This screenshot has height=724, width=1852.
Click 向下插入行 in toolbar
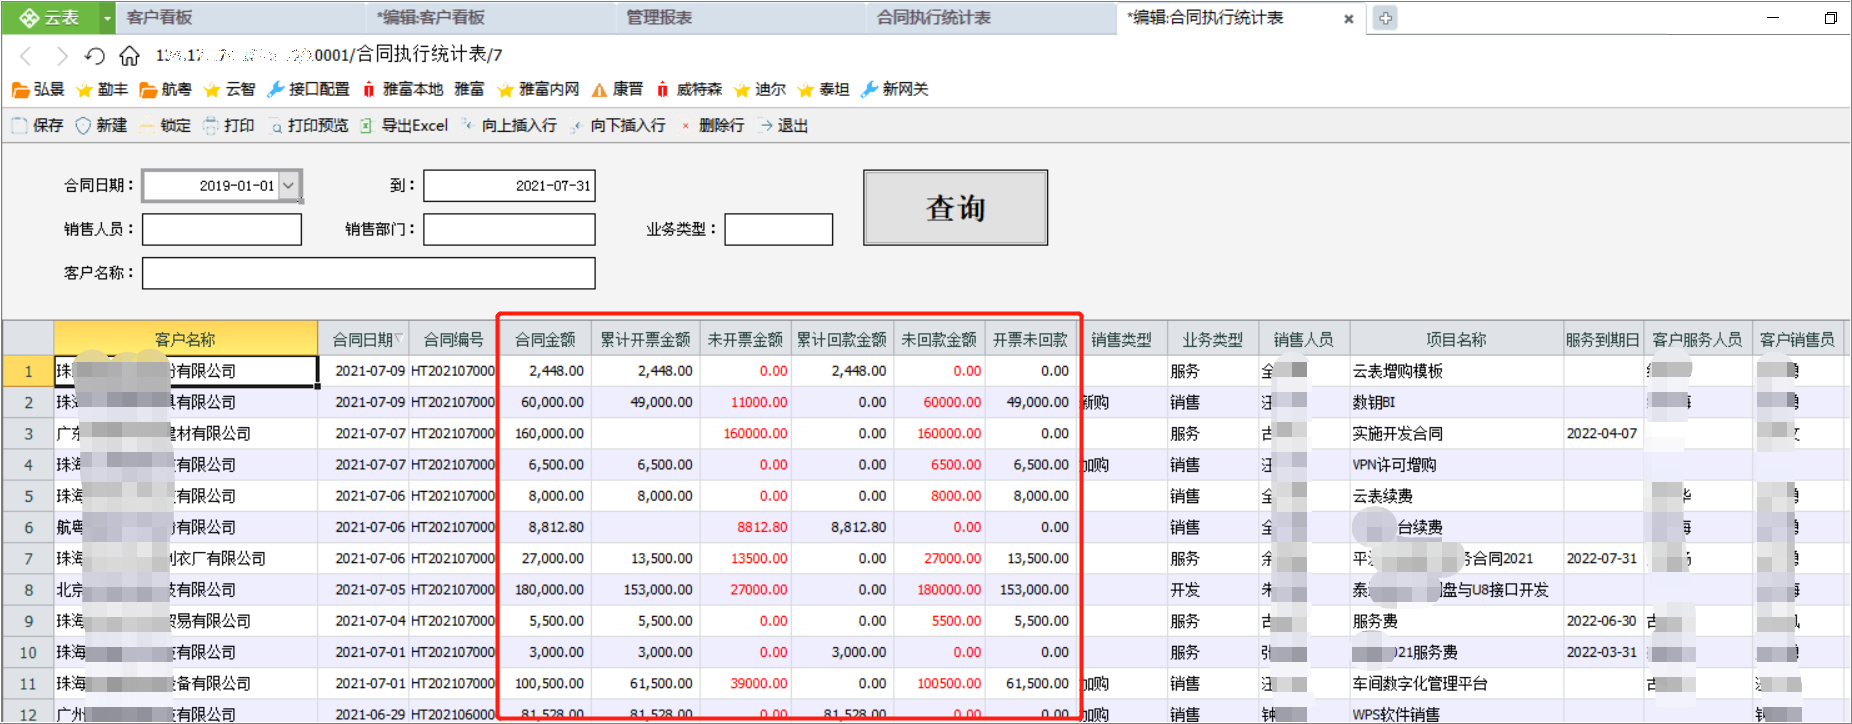point(617,125)
